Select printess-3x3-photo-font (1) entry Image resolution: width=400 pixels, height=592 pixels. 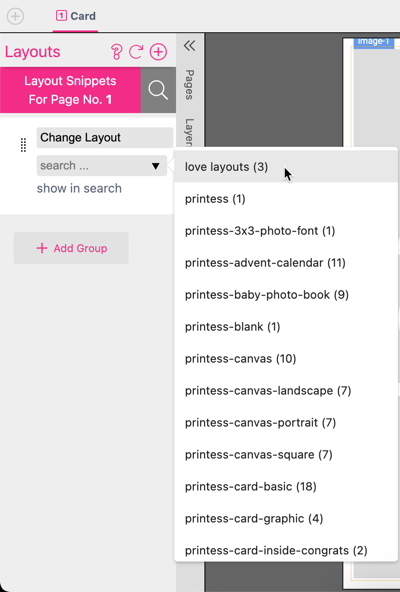[286, 231]
